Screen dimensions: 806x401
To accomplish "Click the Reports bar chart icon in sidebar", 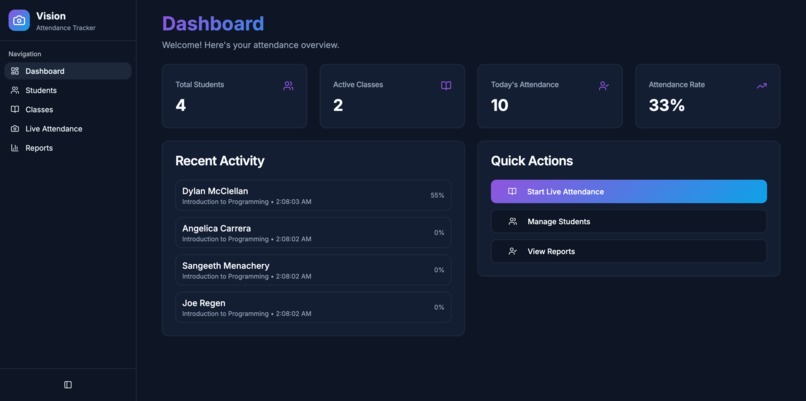I will pos(15,148).
